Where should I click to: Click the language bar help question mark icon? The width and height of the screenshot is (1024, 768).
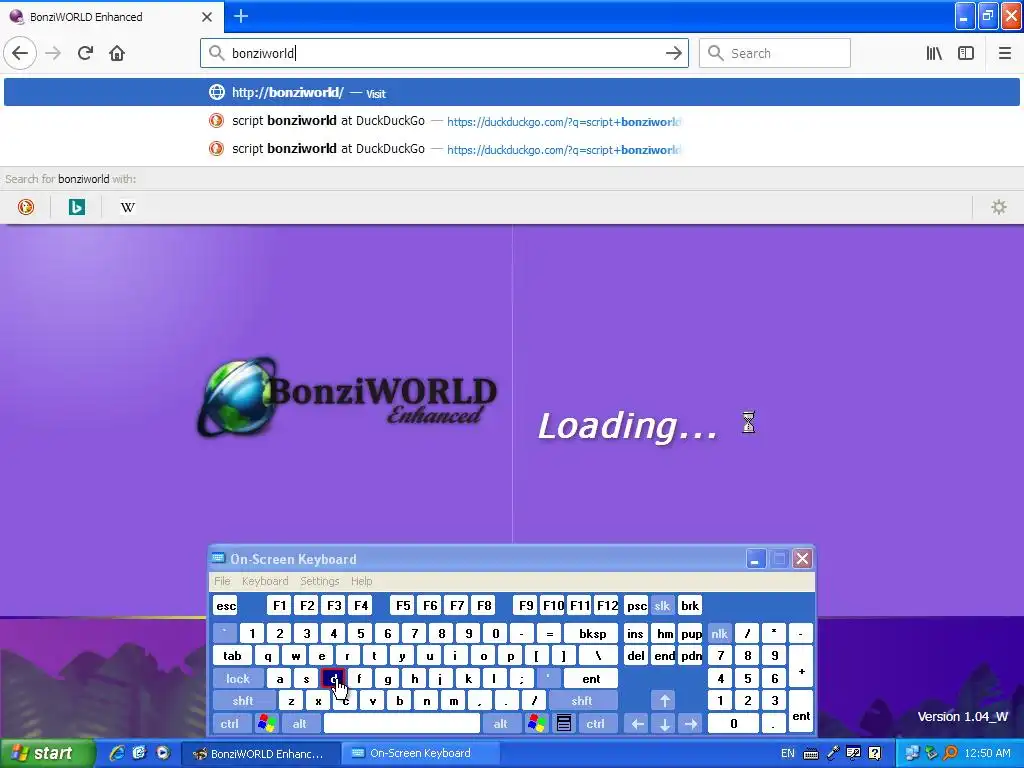pyautogui.click(x=874, y=754)
